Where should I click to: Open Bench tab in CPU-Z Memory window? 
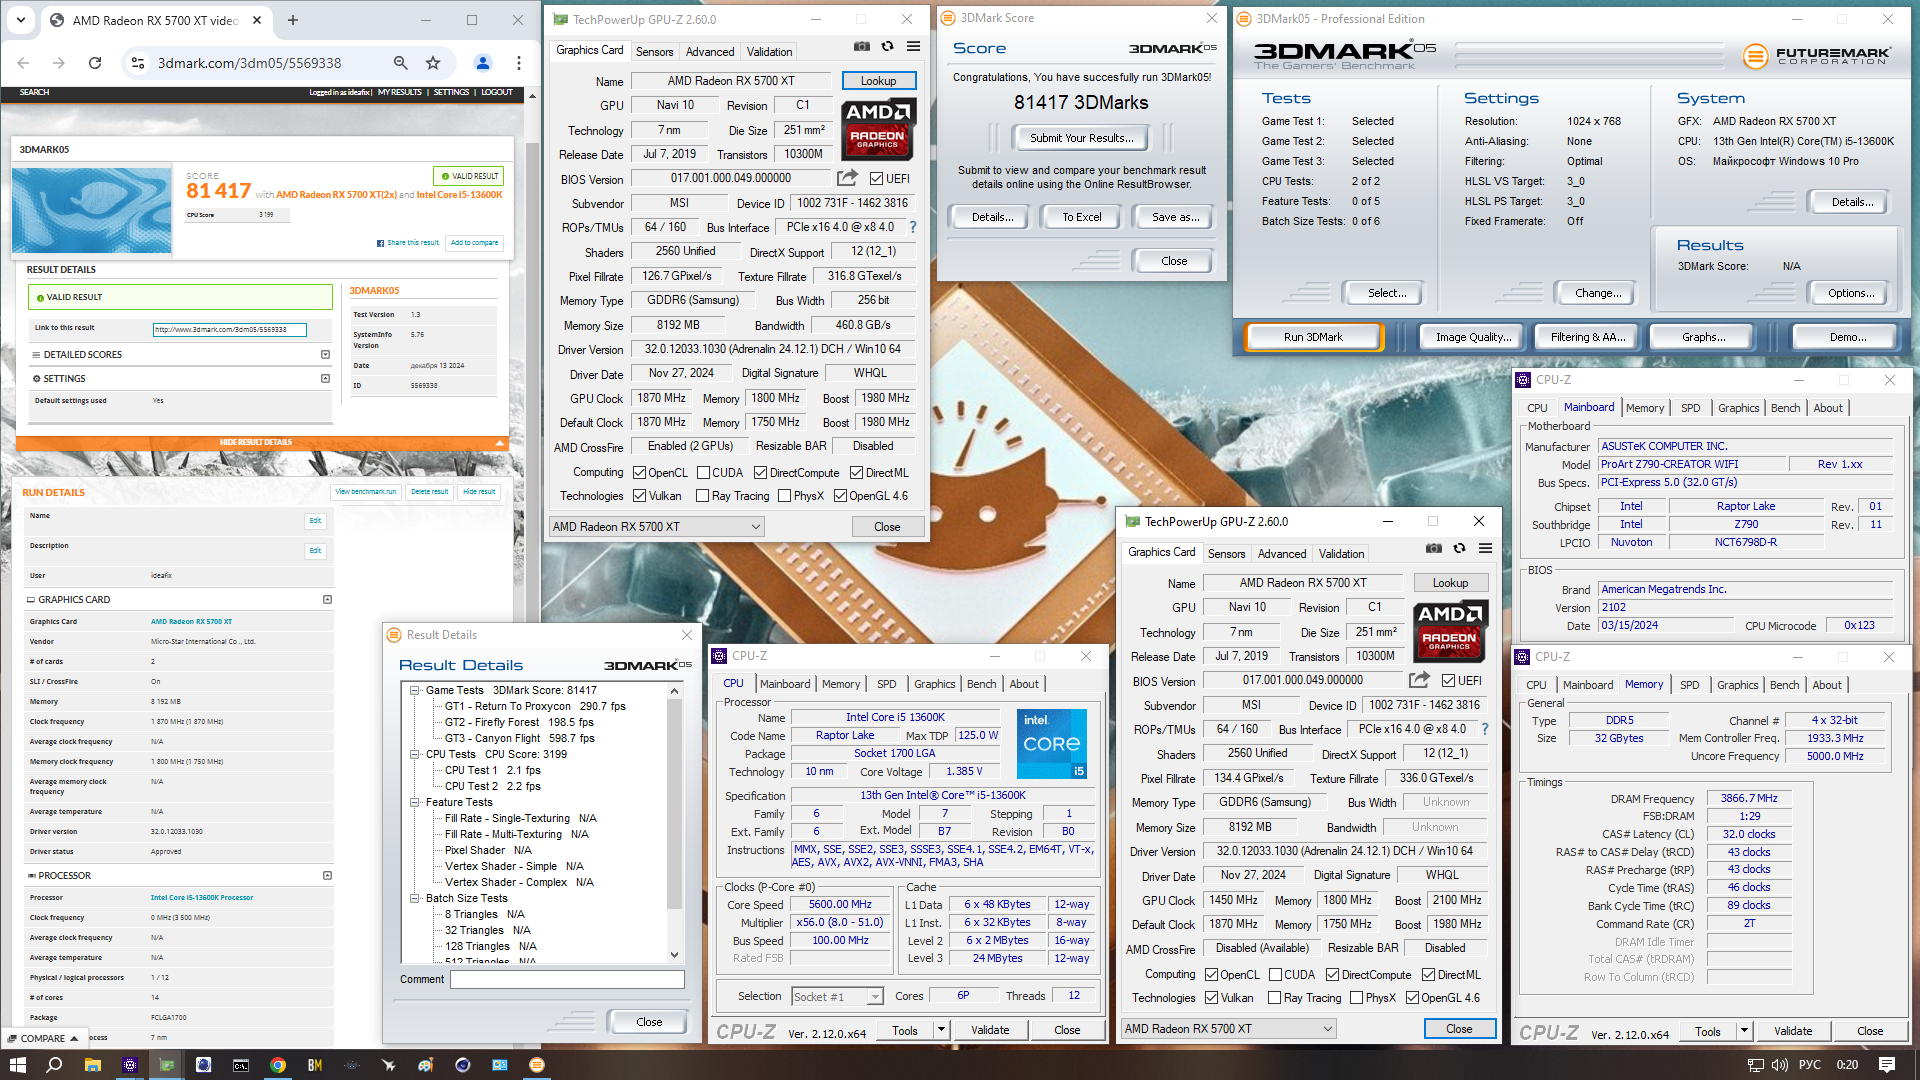click(1784, 685)
